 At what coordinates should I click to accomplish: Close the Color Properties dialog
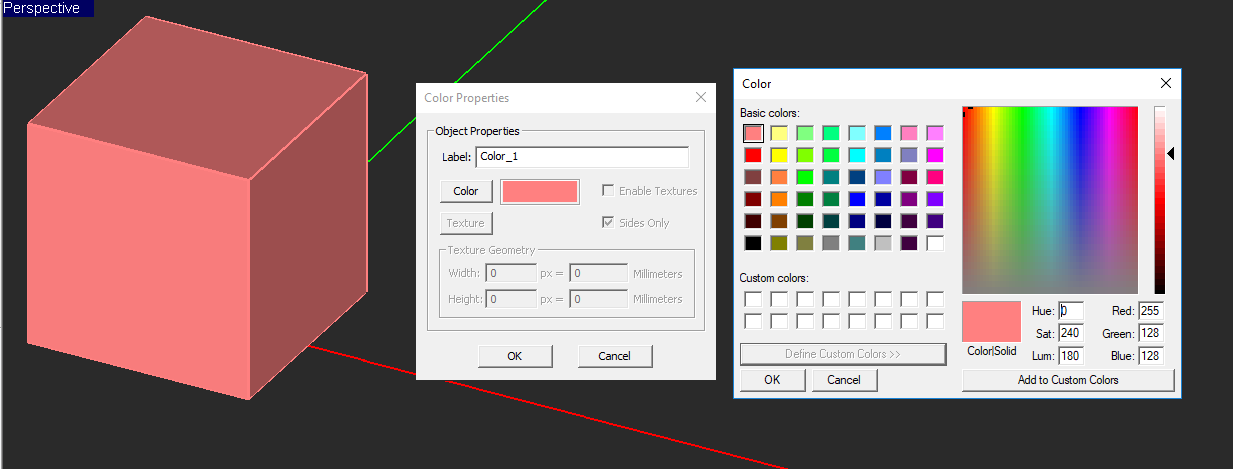(701, 97)
